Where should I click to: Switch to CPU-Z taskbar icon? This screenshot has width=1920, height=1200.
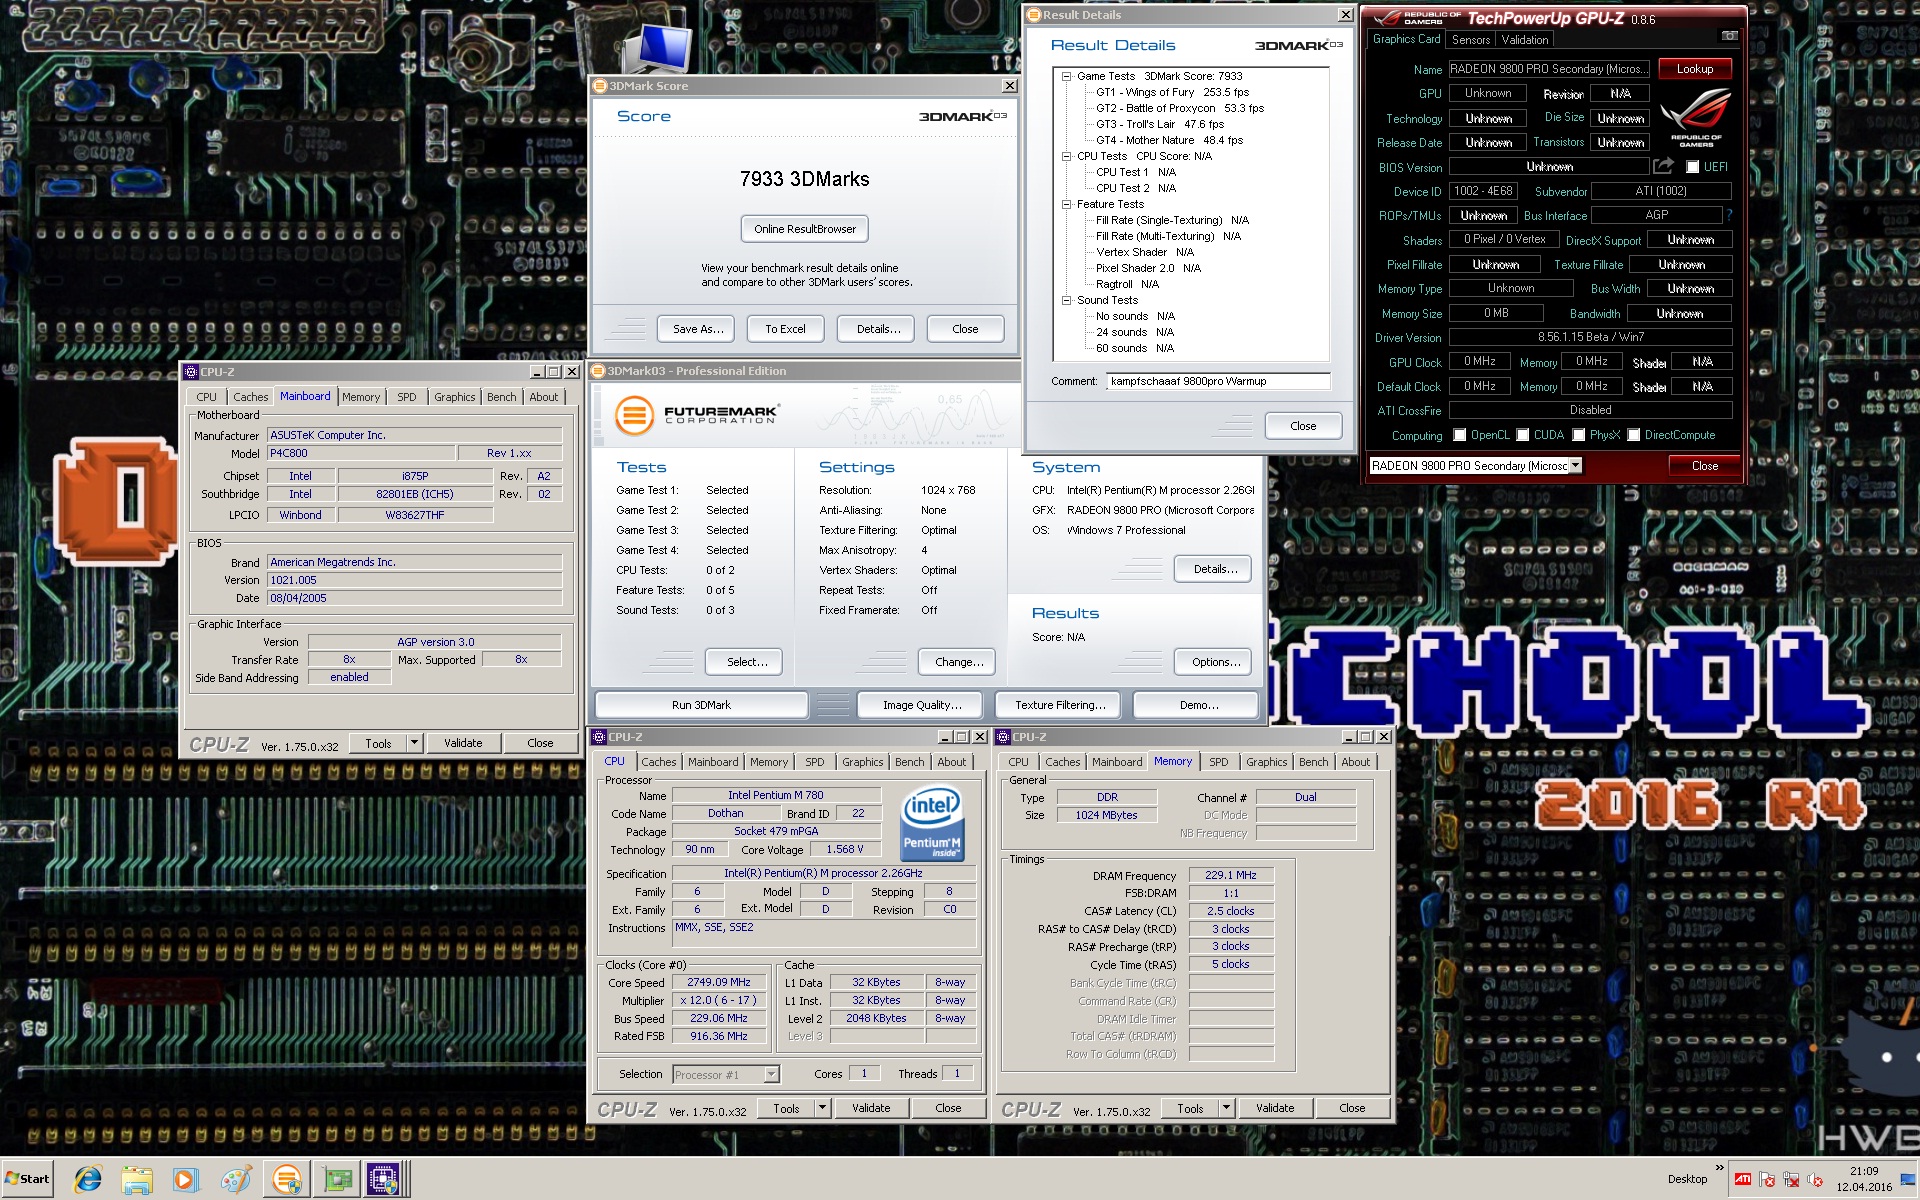tap(384, 1179)
